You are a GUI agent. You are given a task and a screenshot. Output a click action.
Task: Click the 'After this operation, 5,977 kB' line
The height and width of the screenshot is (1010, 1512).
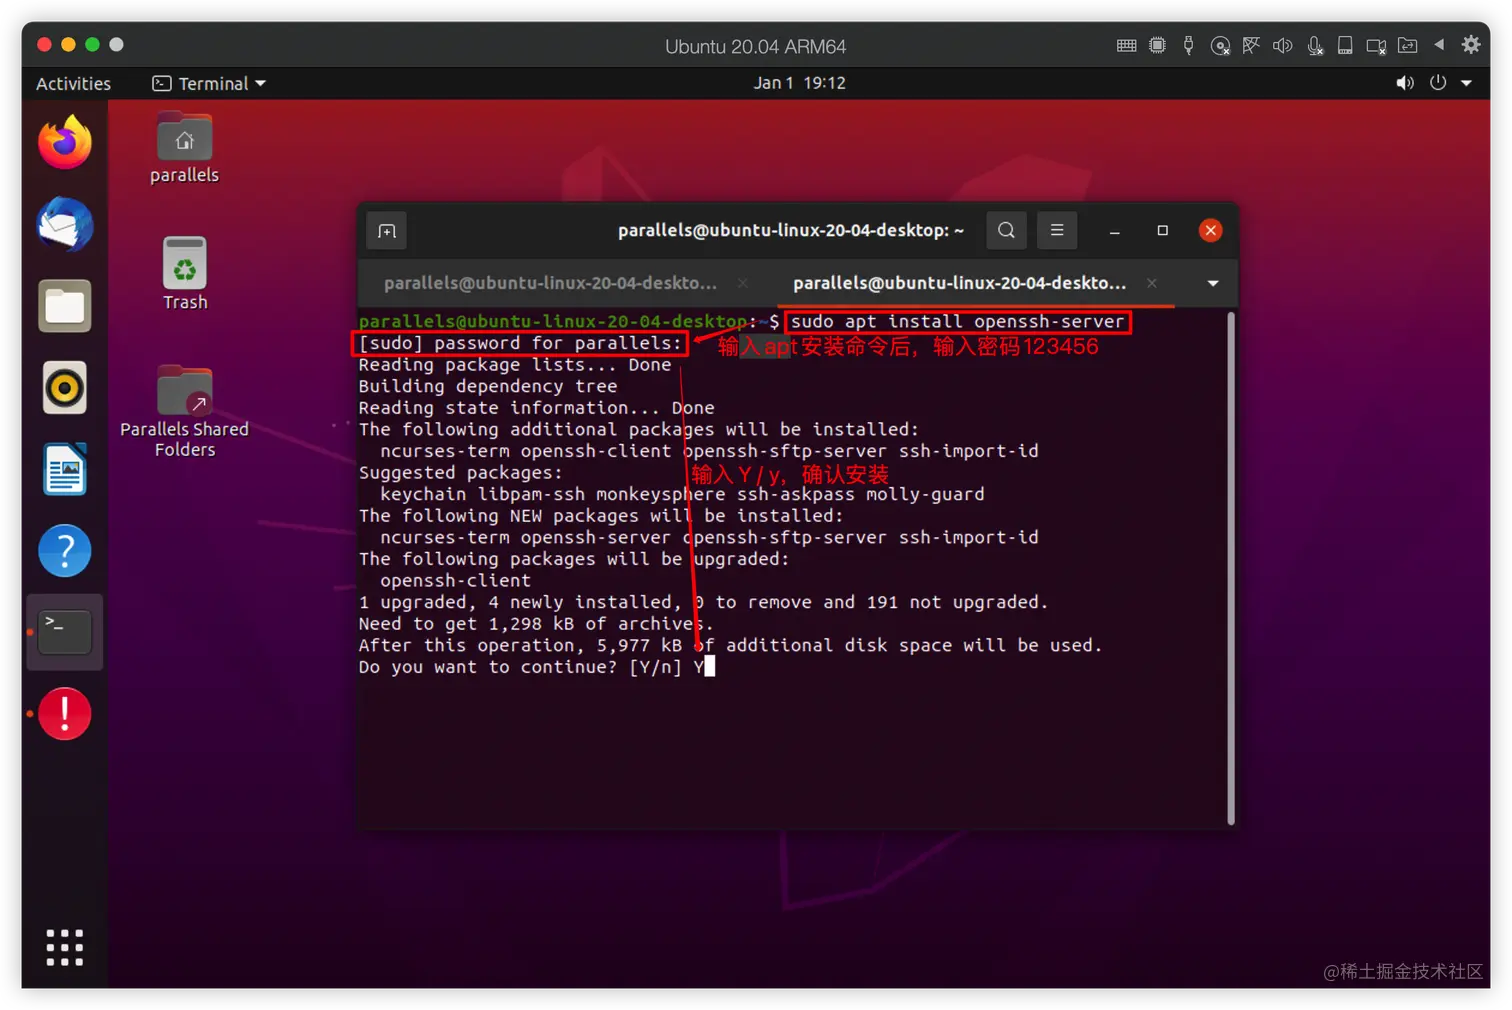(730, 646)
